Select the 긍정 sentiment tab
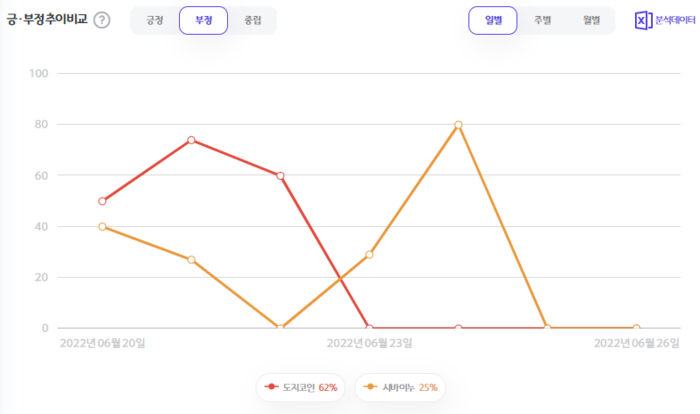 [x=155, y=20]
